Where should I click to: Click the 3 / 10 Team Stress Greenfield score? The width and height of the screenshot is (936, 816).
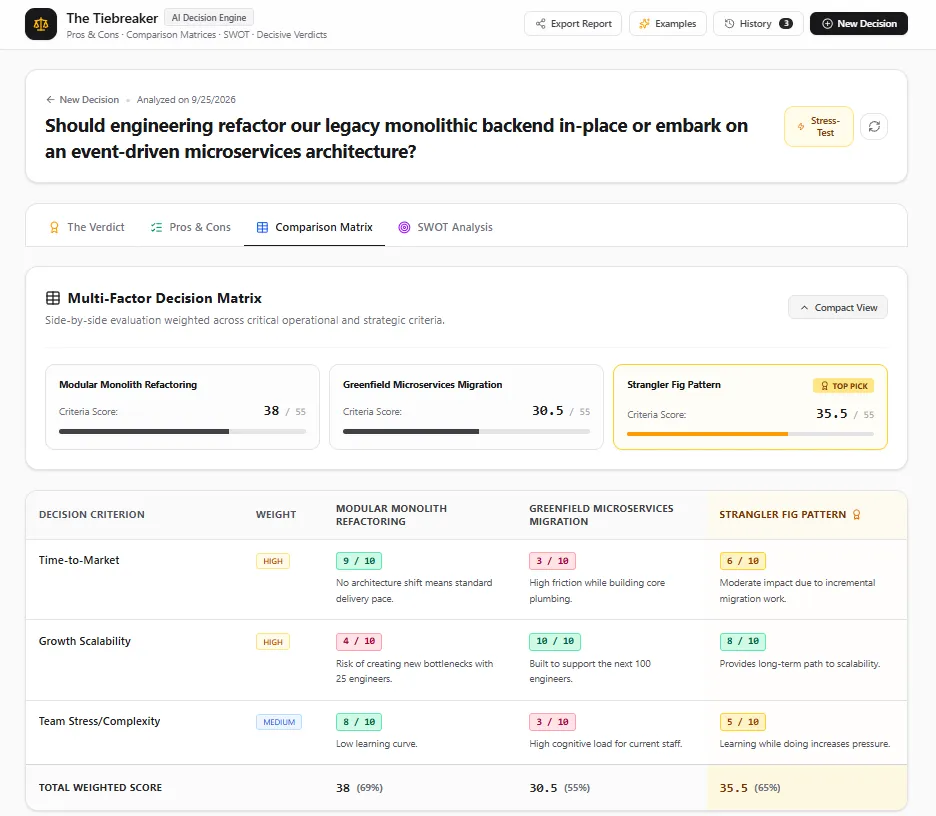(x=552, y=722)
